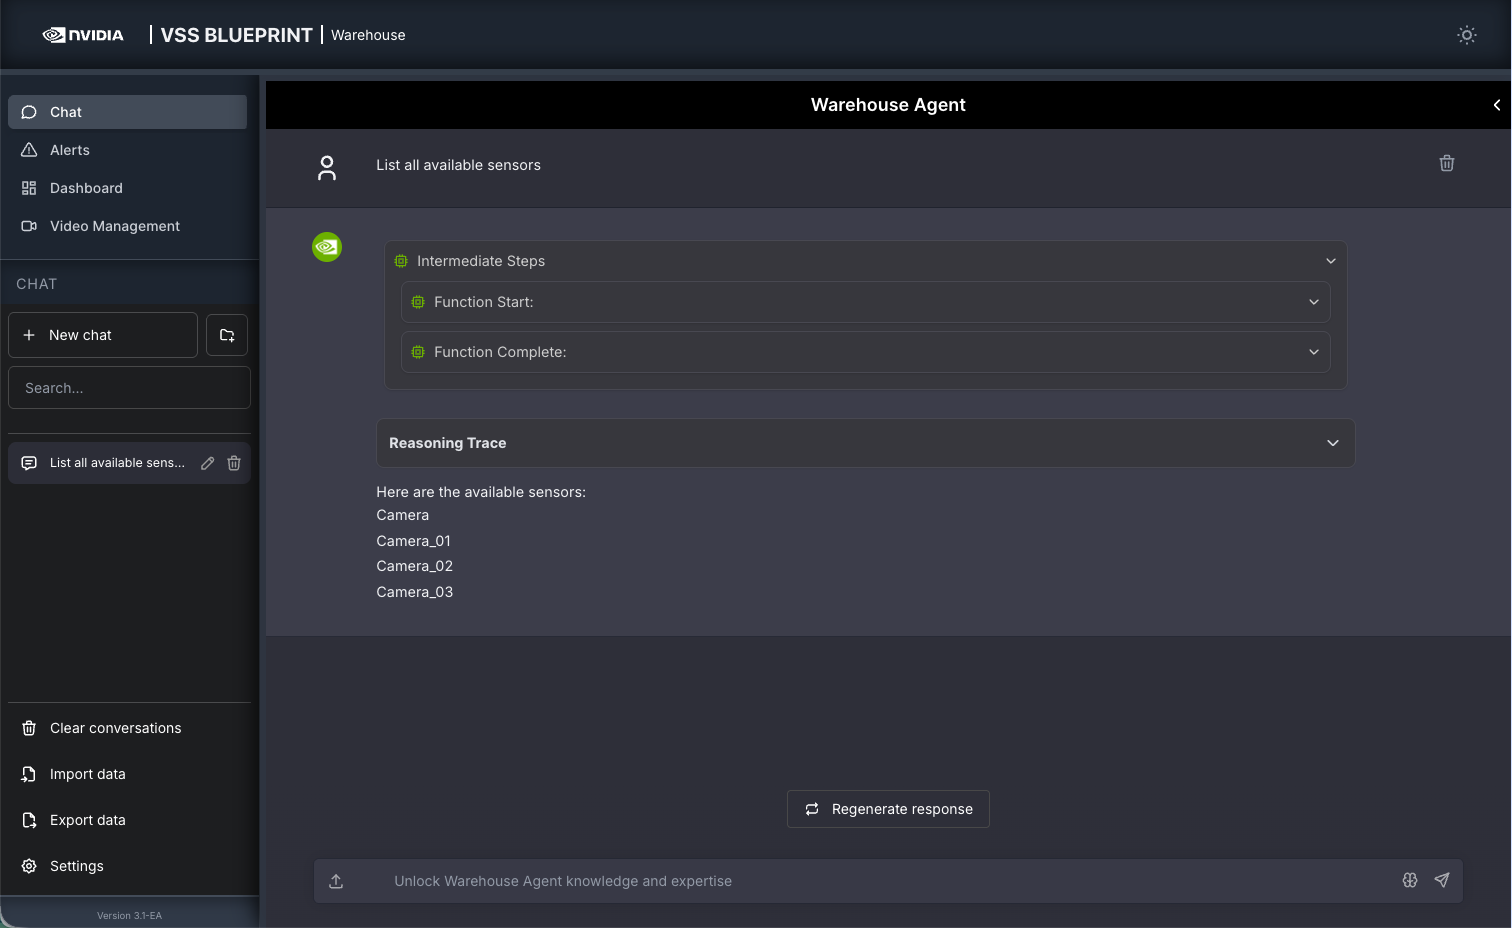The width and height of the screenshot is (1512, 928).
Task: Expand the Reasoning Trace dropdown
Action: point(1332,443)
